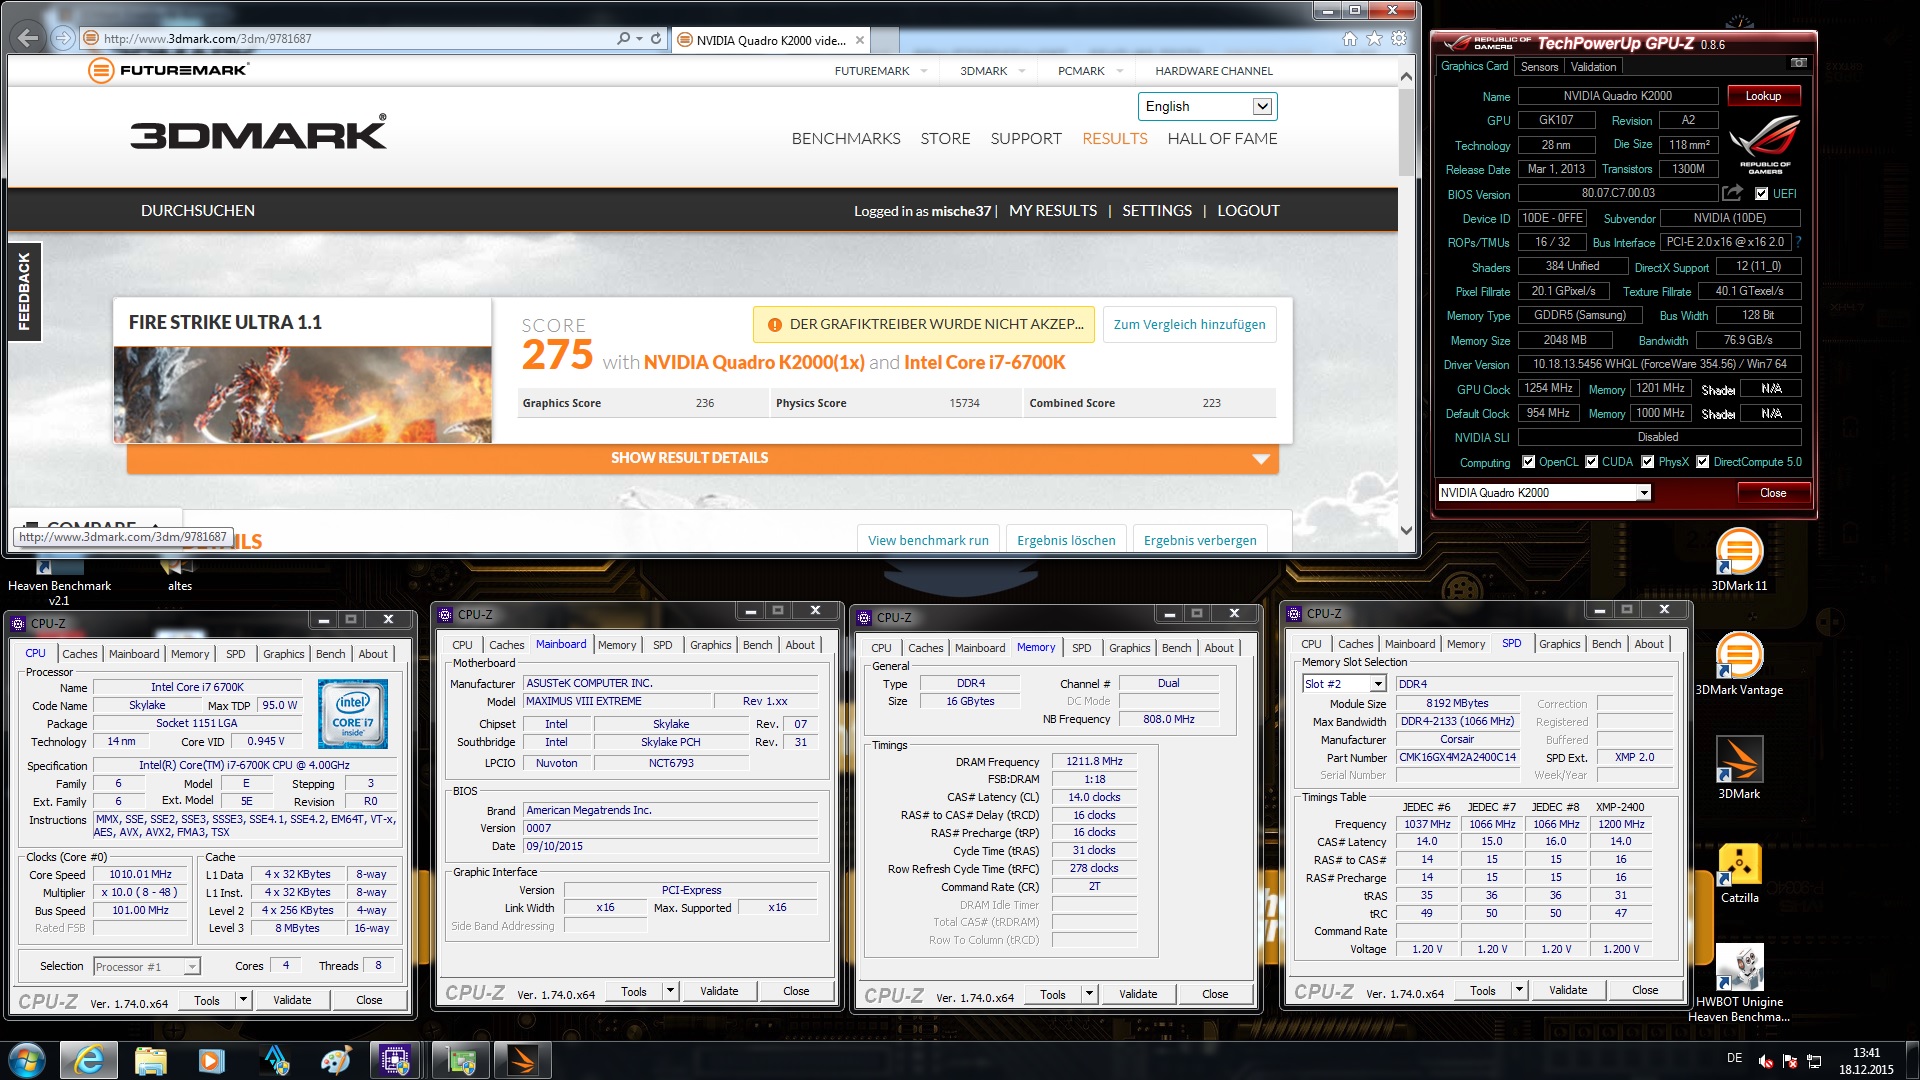This screenshot has width=1920, height=1080.
Task: Go back with the browser back arrow
Action: click(28, 38)
